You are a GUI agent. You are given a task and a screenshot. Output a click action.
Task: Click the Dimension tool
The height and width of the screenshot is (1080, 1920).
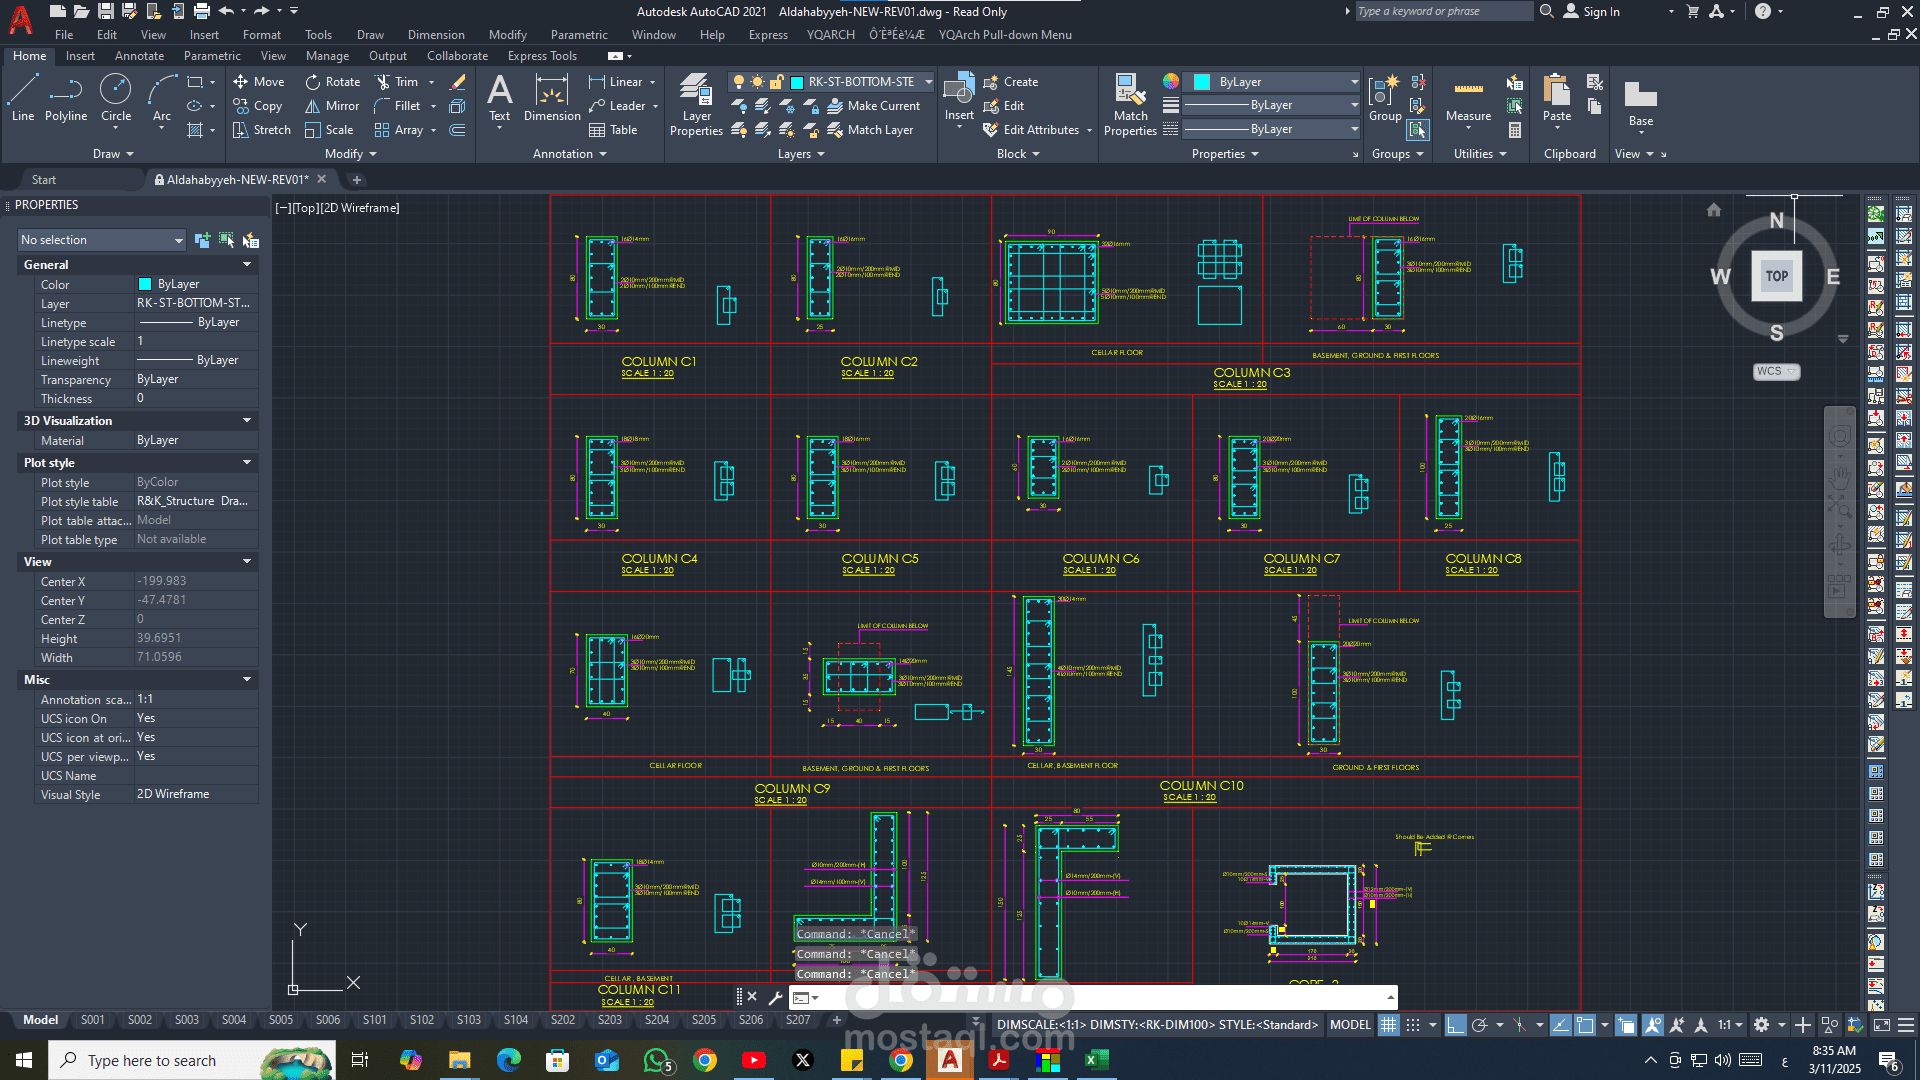[x=552, y=98]
